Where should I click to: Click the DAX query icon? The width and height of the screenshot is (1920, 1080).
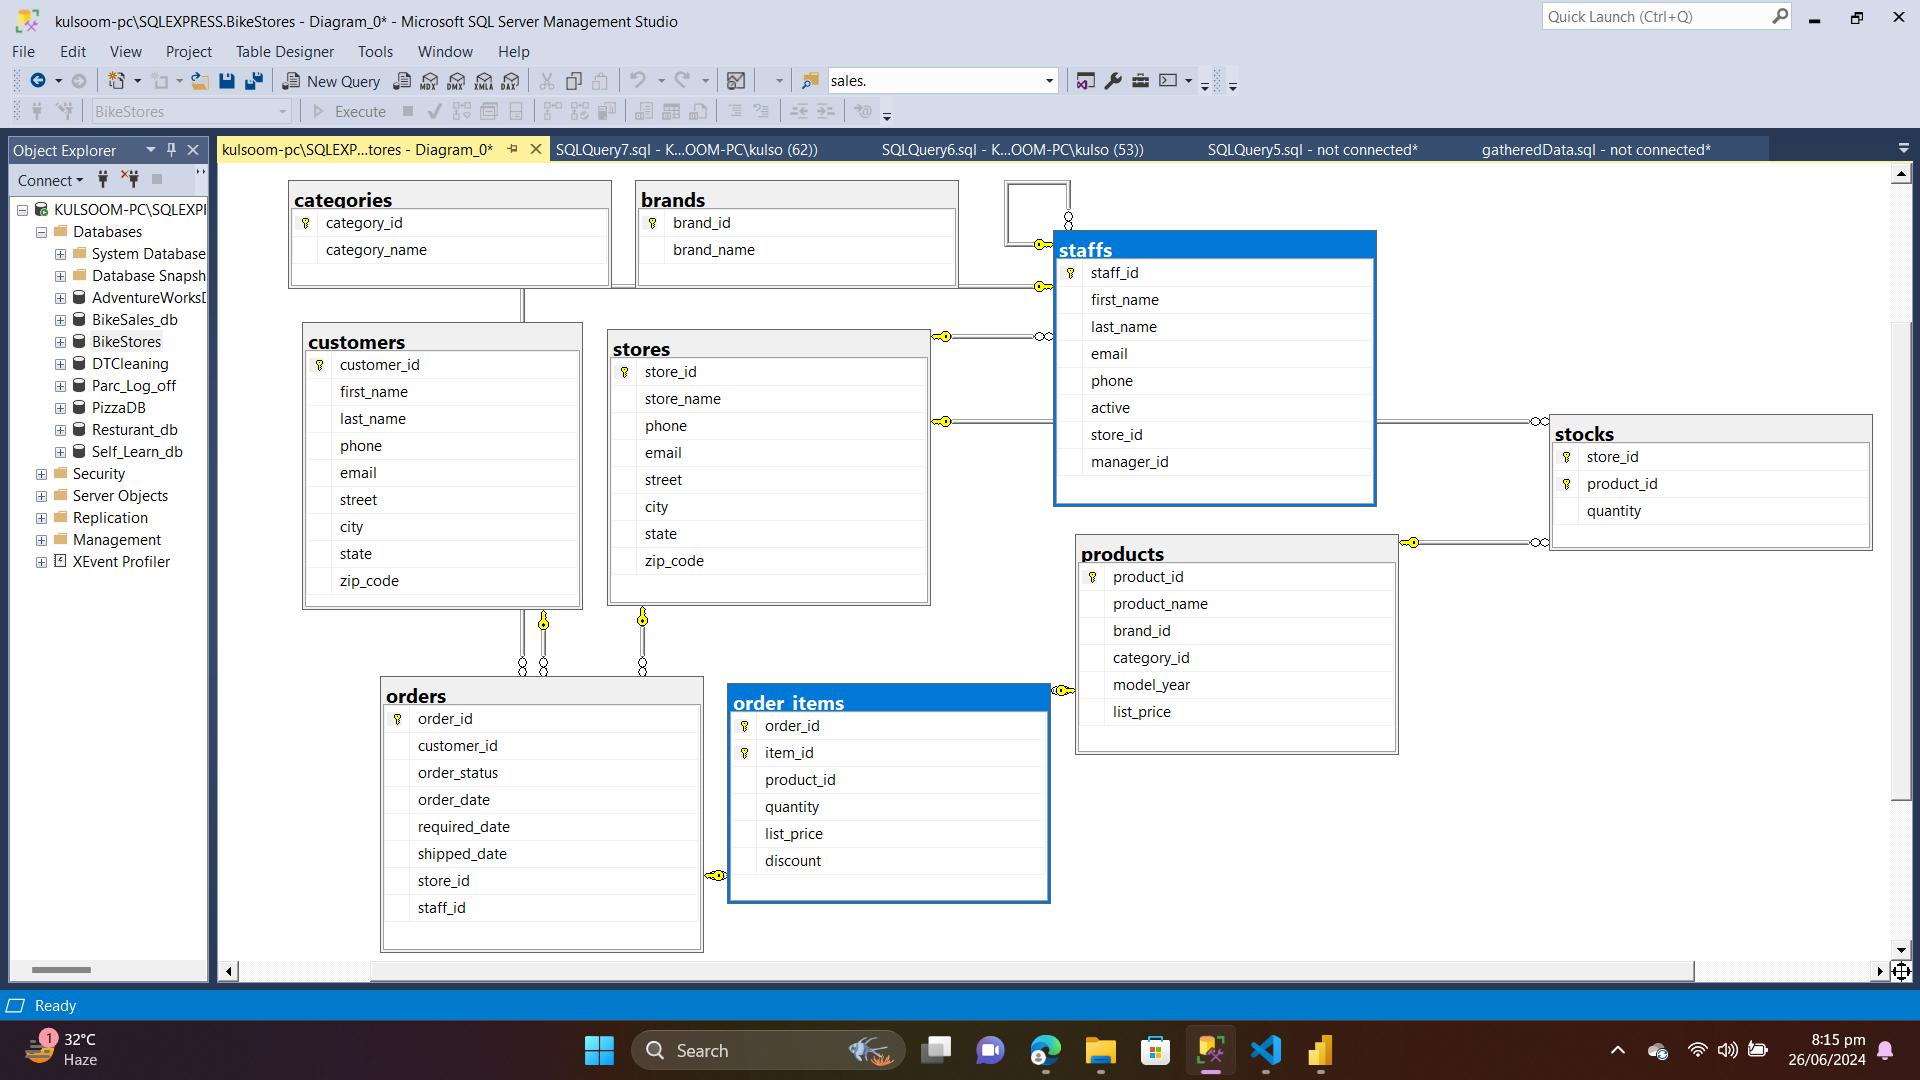[x=511, y=81]
